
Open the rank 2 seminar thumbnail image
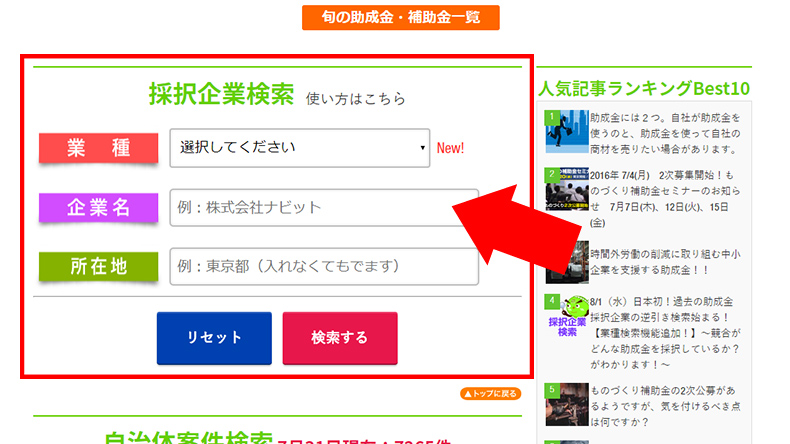(566, 190)
